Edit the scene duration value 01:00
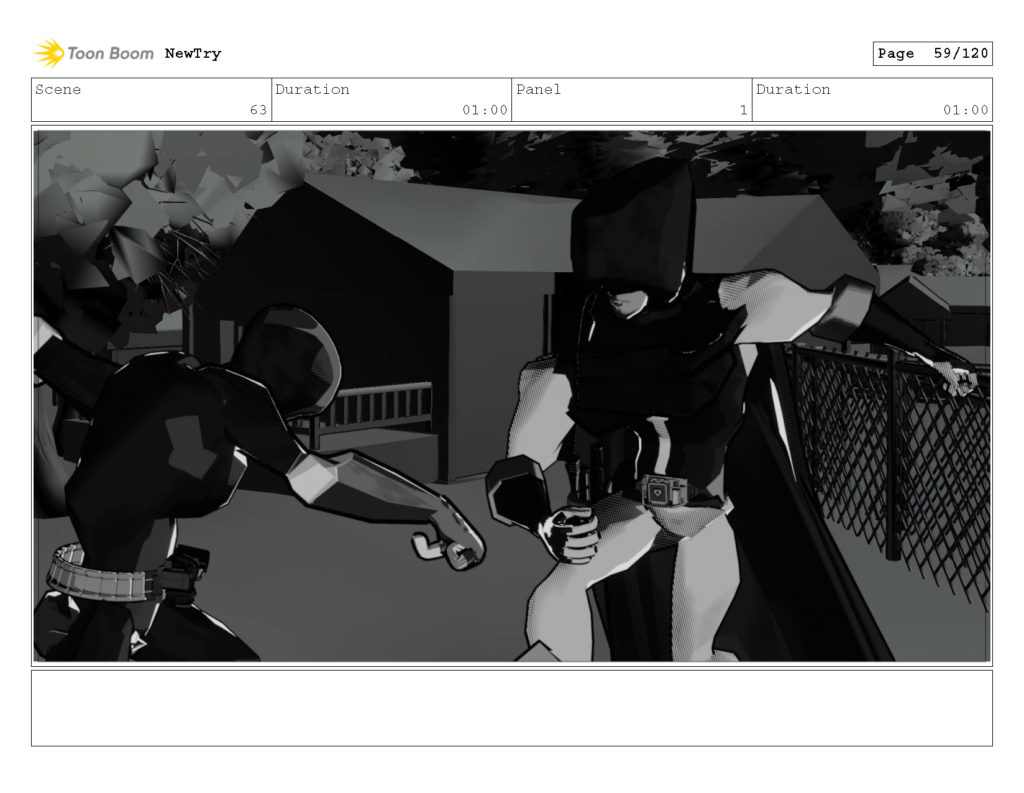The height and width of the screenshot is (793, 1024). [x=487, y=110]
